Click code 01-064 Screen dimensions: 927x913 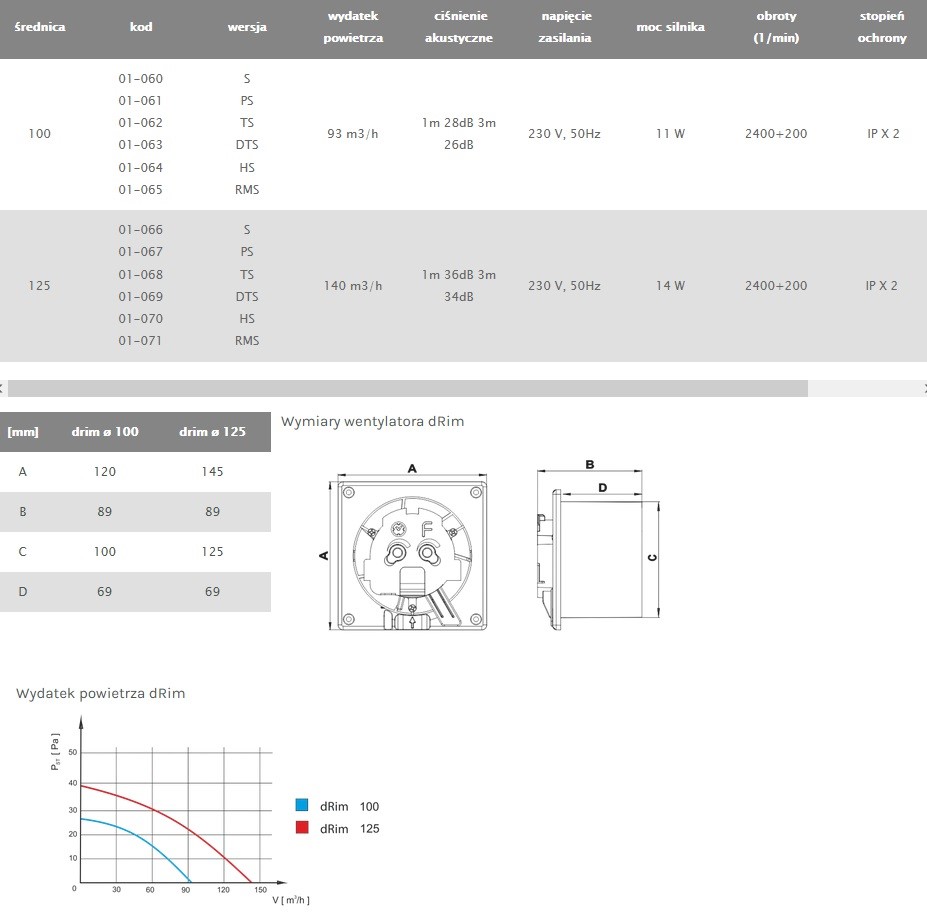coord(141,167)
